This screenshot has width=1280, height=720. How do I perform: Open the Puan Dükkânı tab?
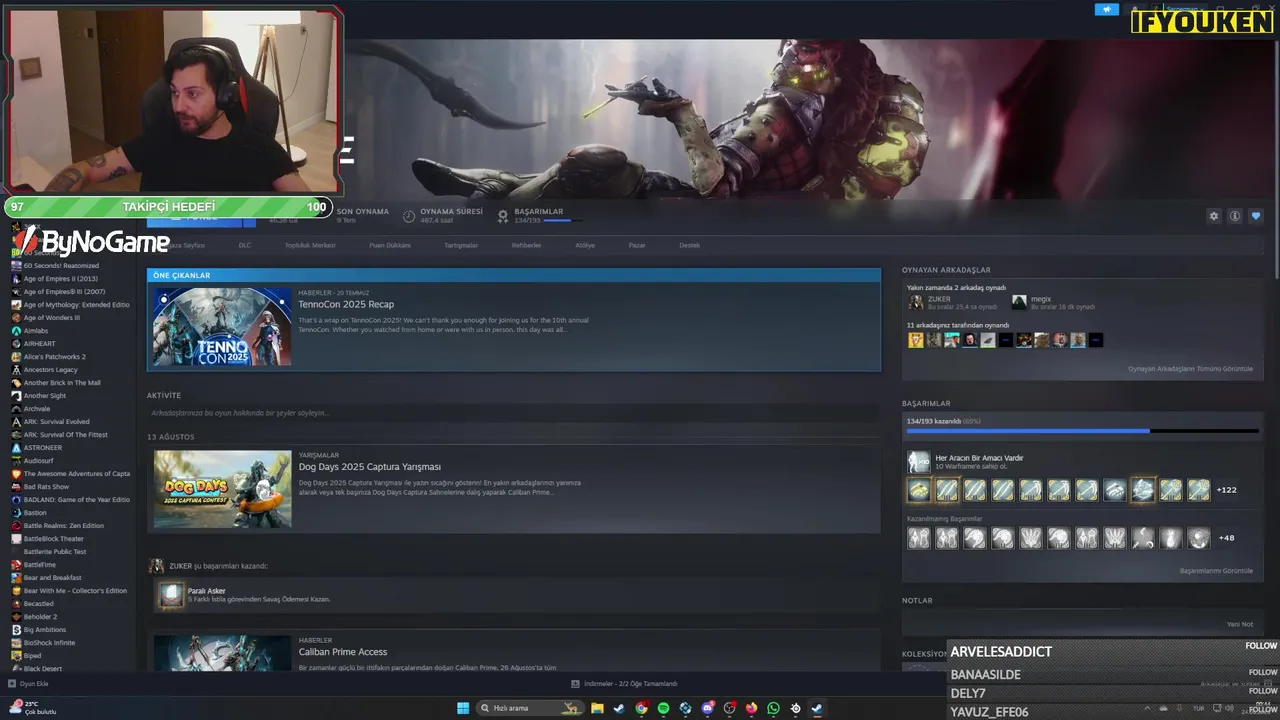coord(390,245)
